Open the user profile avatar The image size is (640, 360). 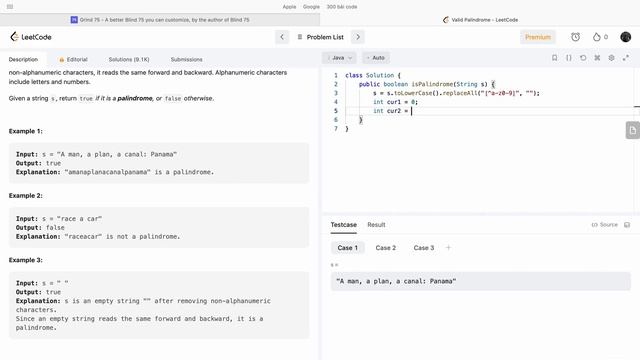[625, 37]
